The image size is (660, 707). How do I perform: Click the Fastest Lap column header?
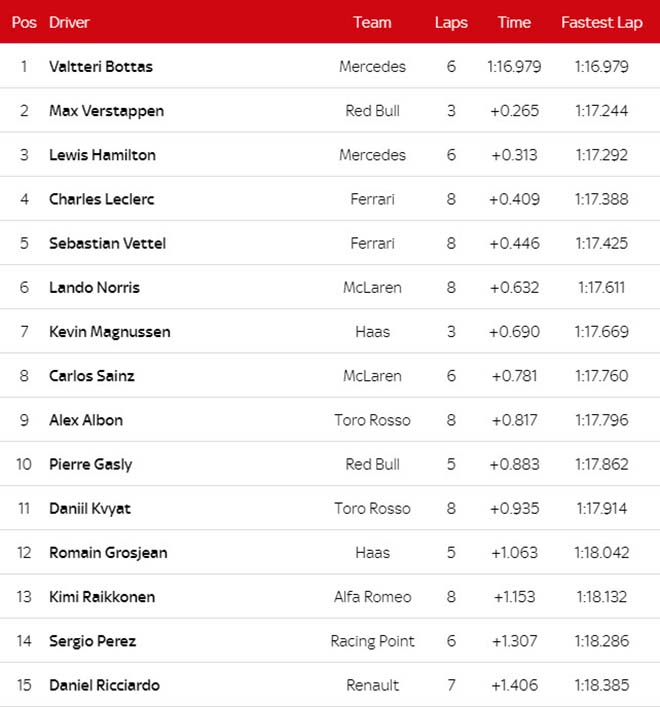tap(602, 22)
